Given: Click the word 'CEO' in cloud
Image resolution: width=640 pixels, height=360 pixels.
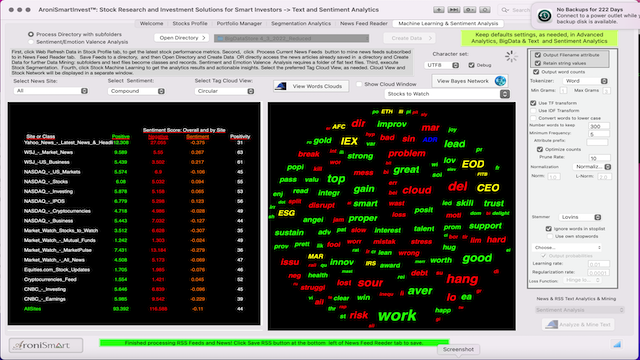Looking at the screenshot, I should pyautogui.click(x=488, y=188).
